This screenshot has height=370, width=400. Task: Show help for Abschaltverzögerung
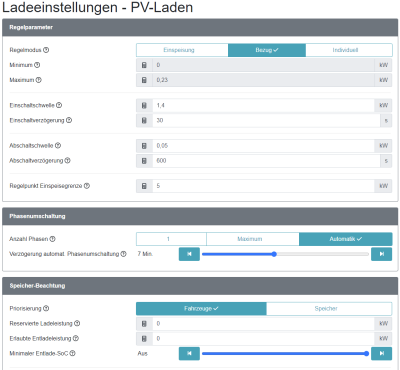click(67, 161)
